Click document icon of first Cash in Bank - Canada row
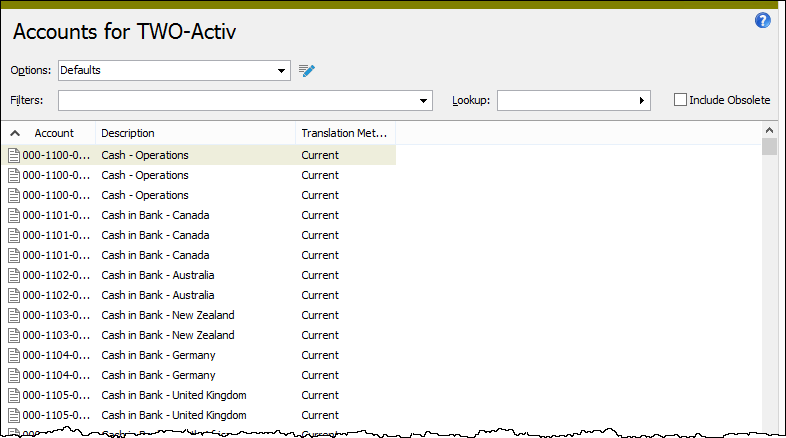This screenshot has width=786, height=438. [15, 215]
